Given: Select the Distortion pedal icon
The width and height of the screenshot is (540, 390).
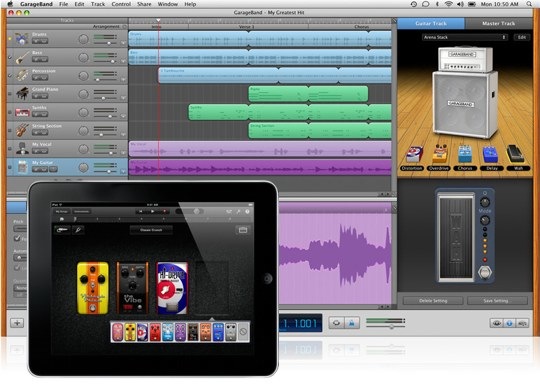Looking at the screenshot, I should point(414,154).
